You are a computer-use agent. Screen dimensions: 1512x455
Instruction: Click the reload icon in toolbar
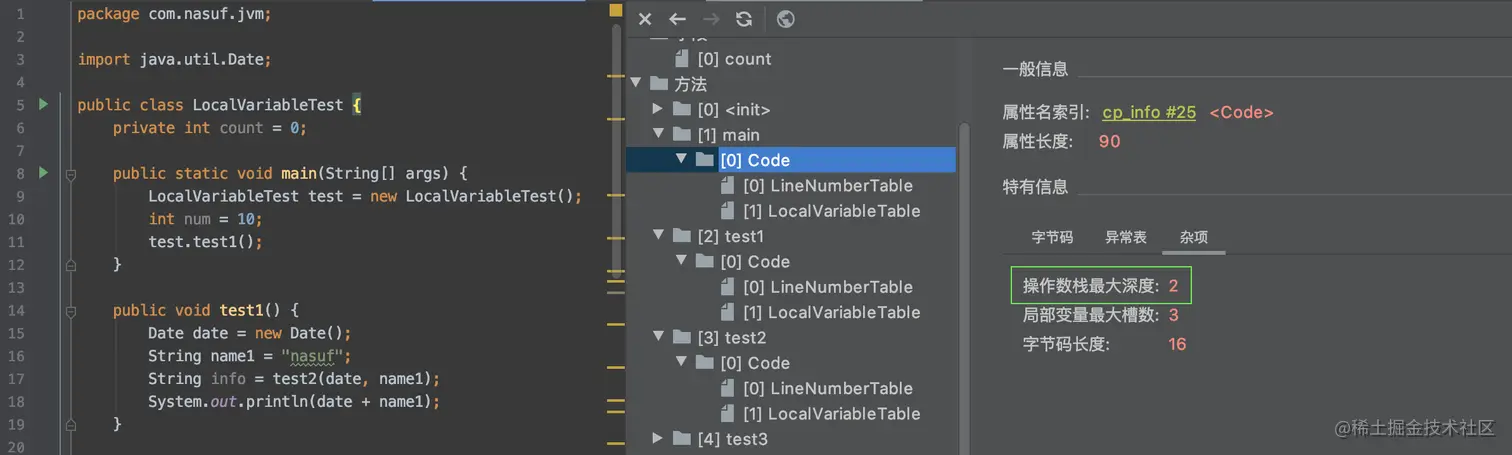tap(743, 19)
